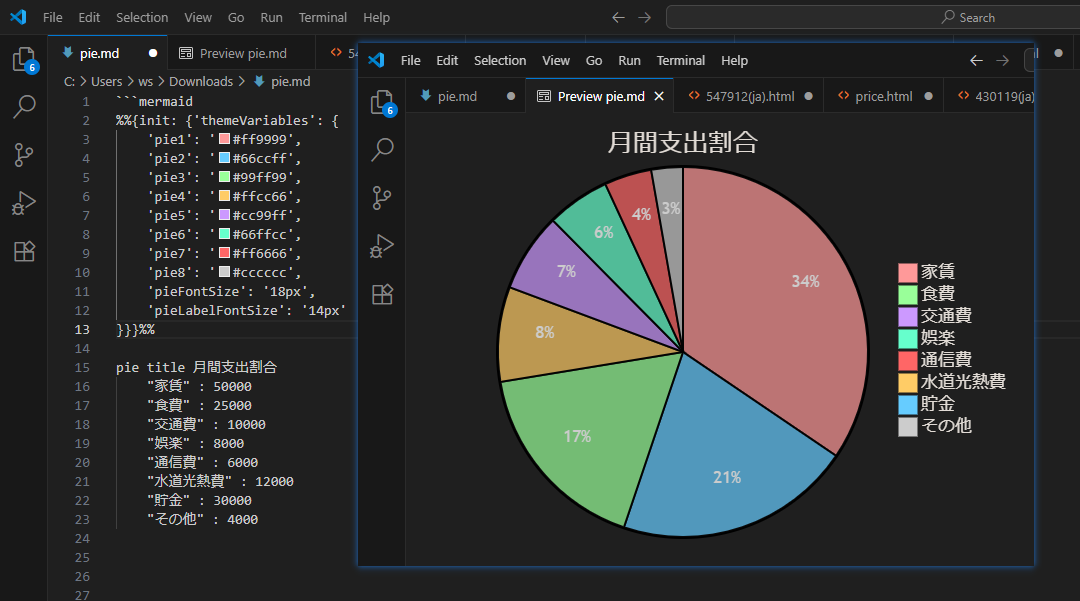The height and width of the screenshot is (601, 1080).
Task: Click the back navigation arrow
Action: click(x=617, y=17)
